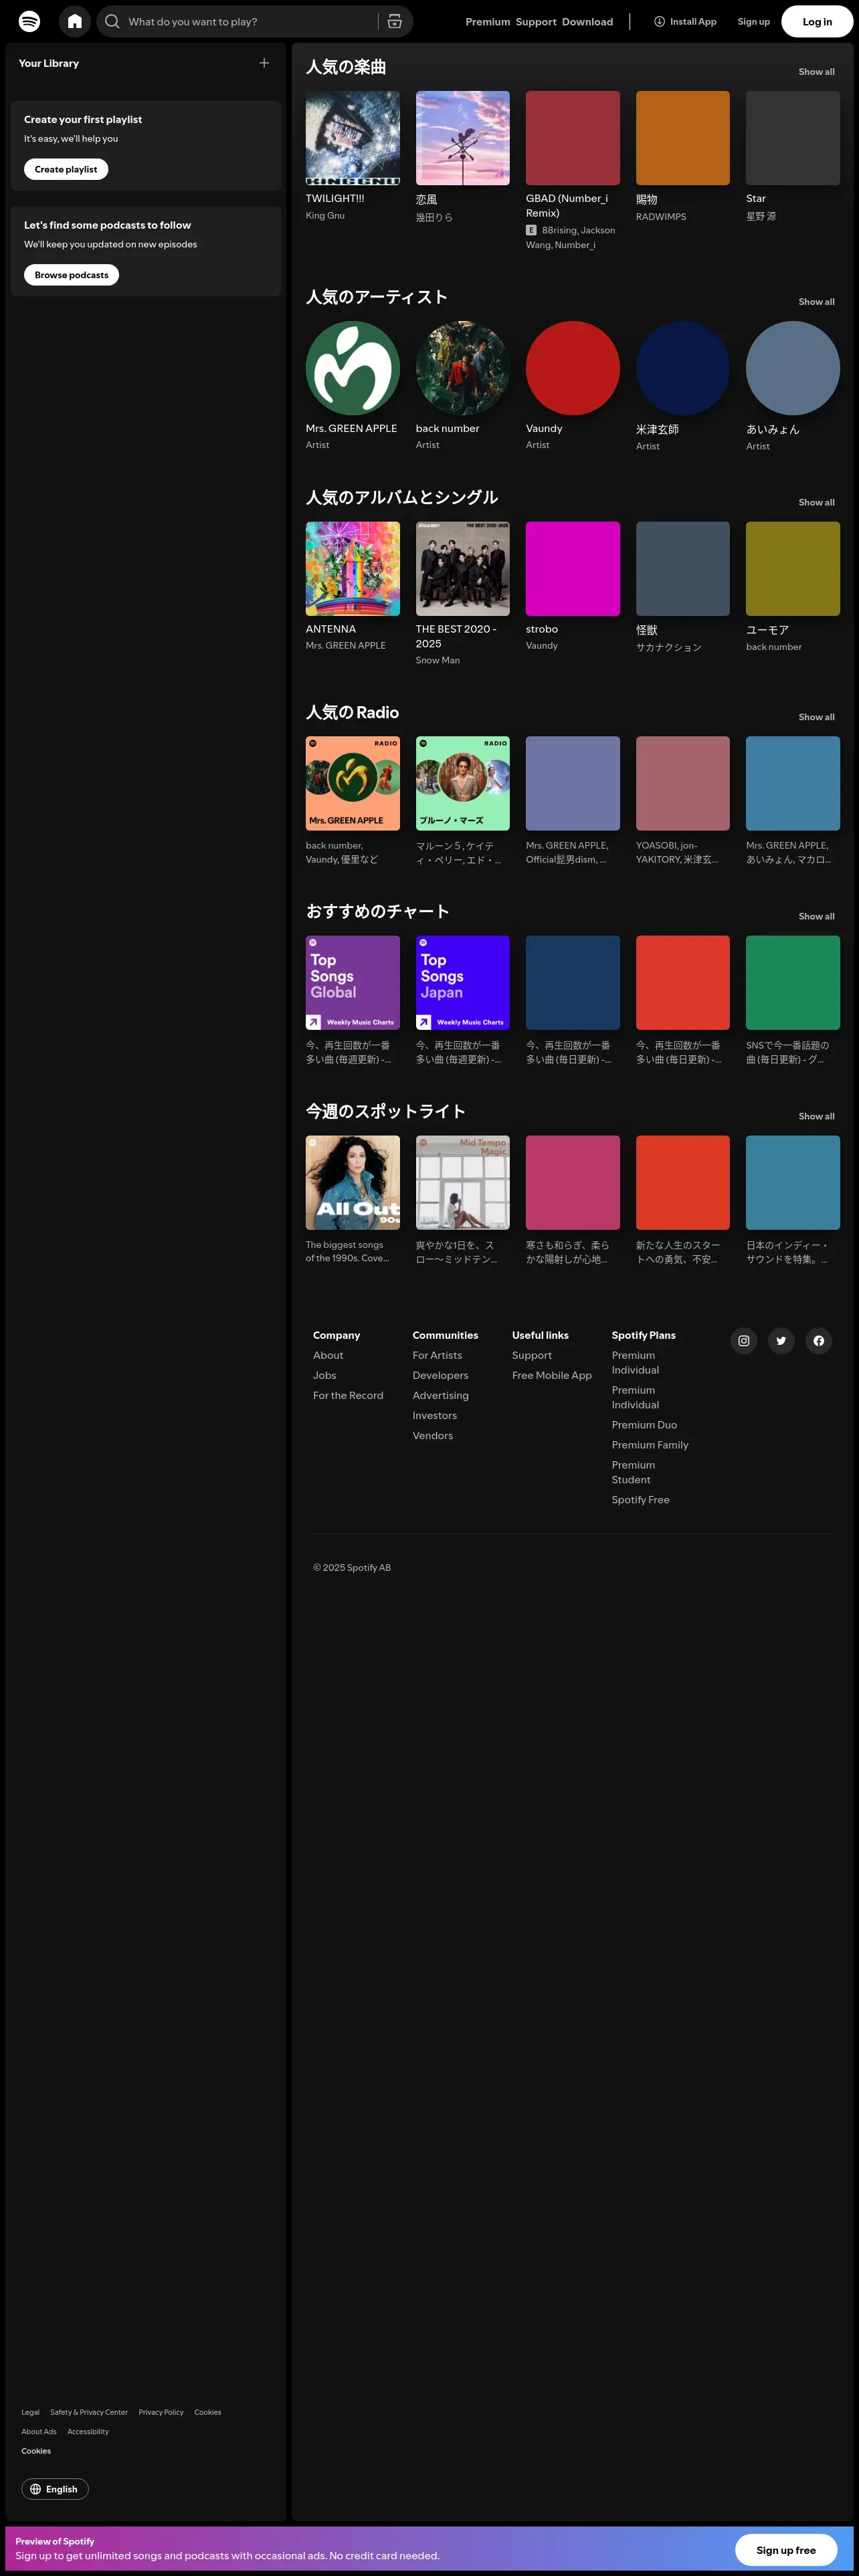Open the All Out 90s playlist cover
Image resolution: width=859 pixels, height=2576 pixels.
(x=353, y=1183)
